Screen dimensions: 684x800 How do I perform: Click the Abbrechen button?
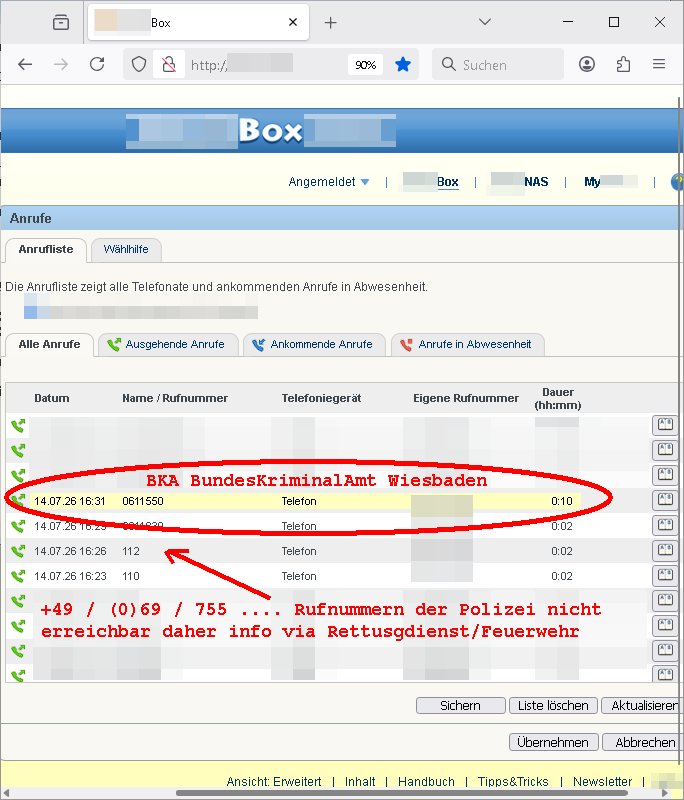pyautogui.click(x=644, y=742)
